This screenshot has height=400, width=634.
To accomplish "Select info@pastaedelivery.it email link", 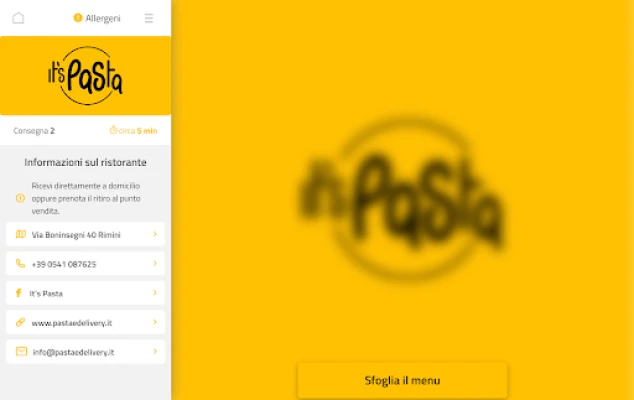I will [73, 352].
